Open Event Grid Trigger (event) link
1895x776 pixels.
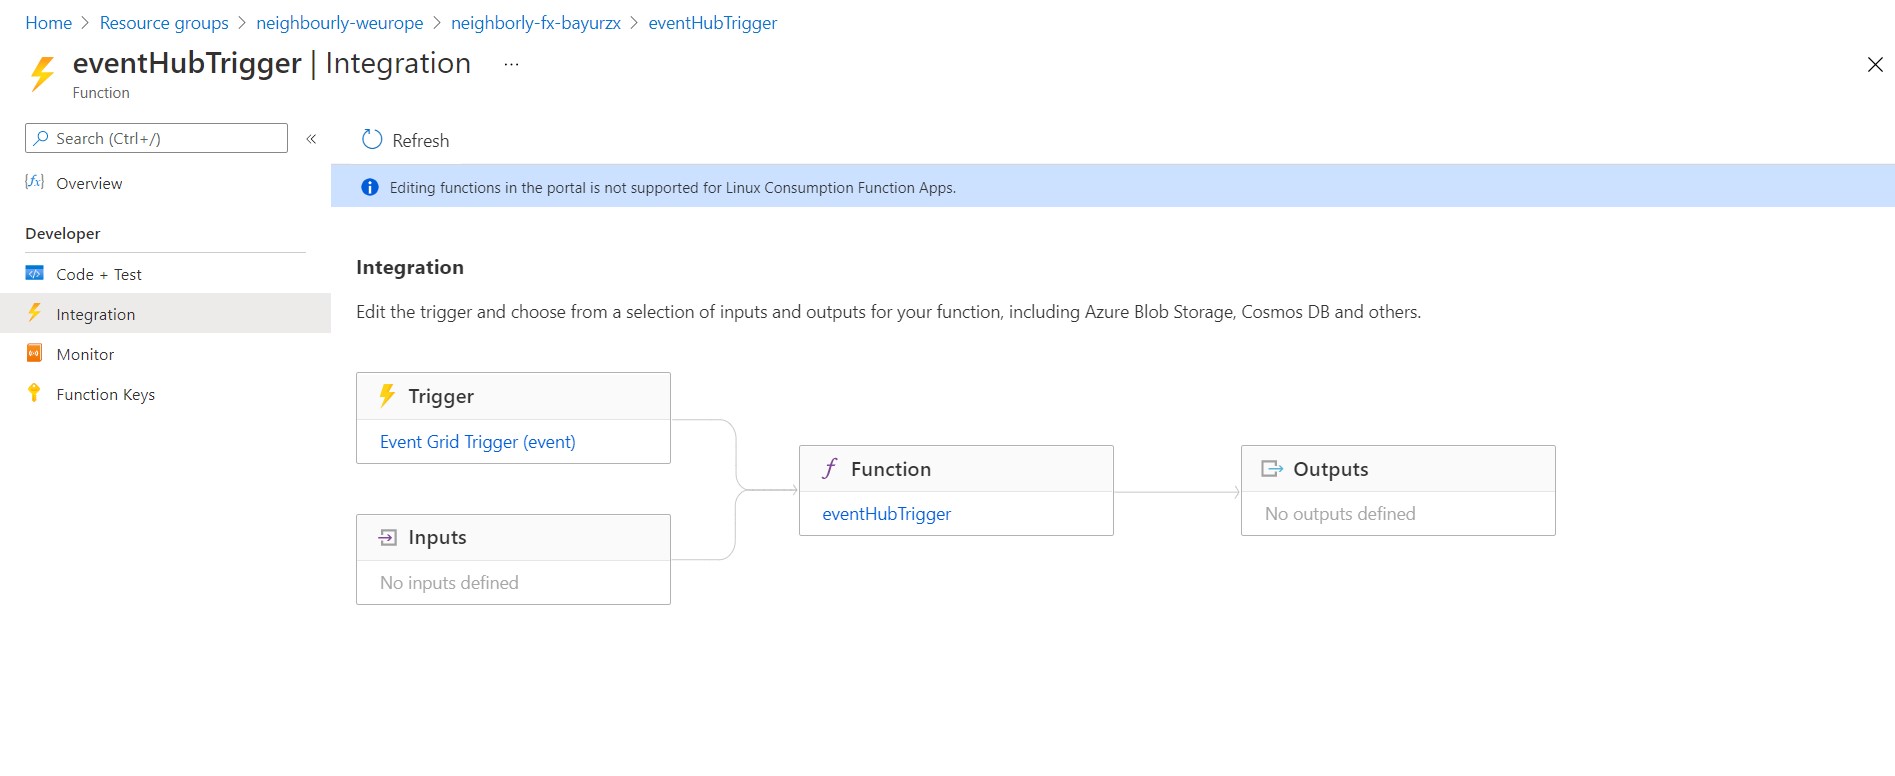(477, 442)
